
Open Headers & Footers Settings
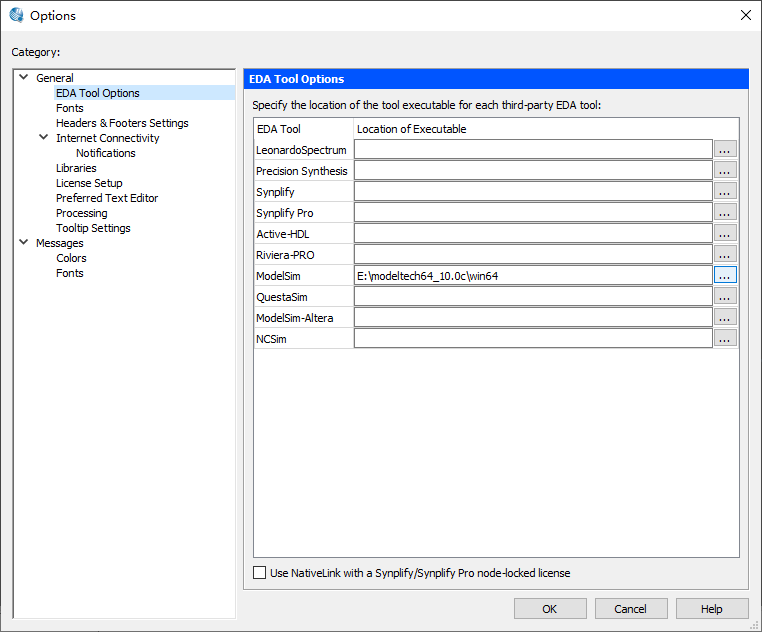click(122, 123)
